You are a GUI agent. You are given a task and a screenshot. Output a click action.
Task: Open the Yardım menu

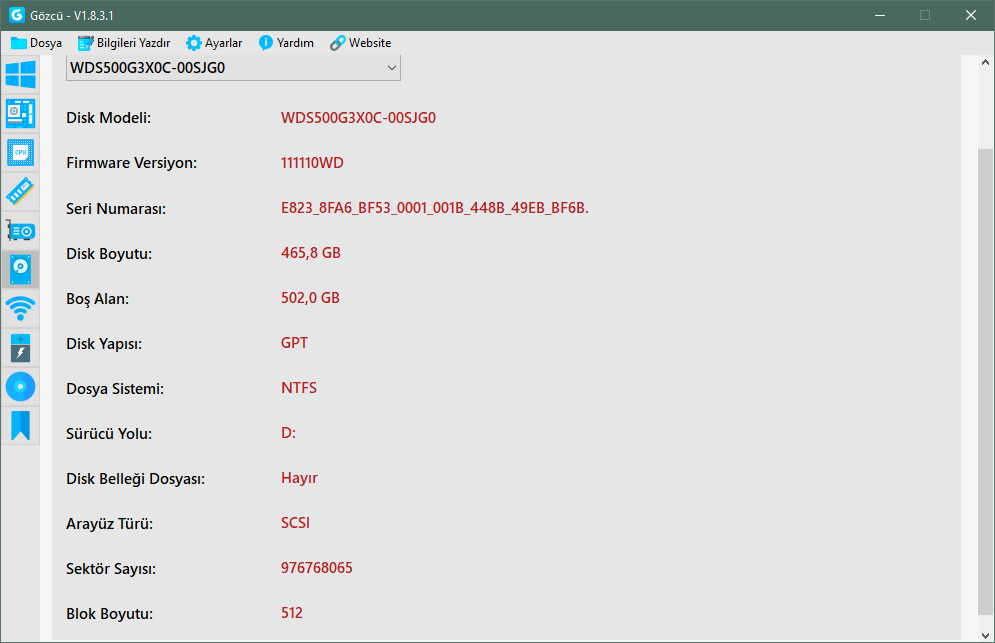coord(287,43)
